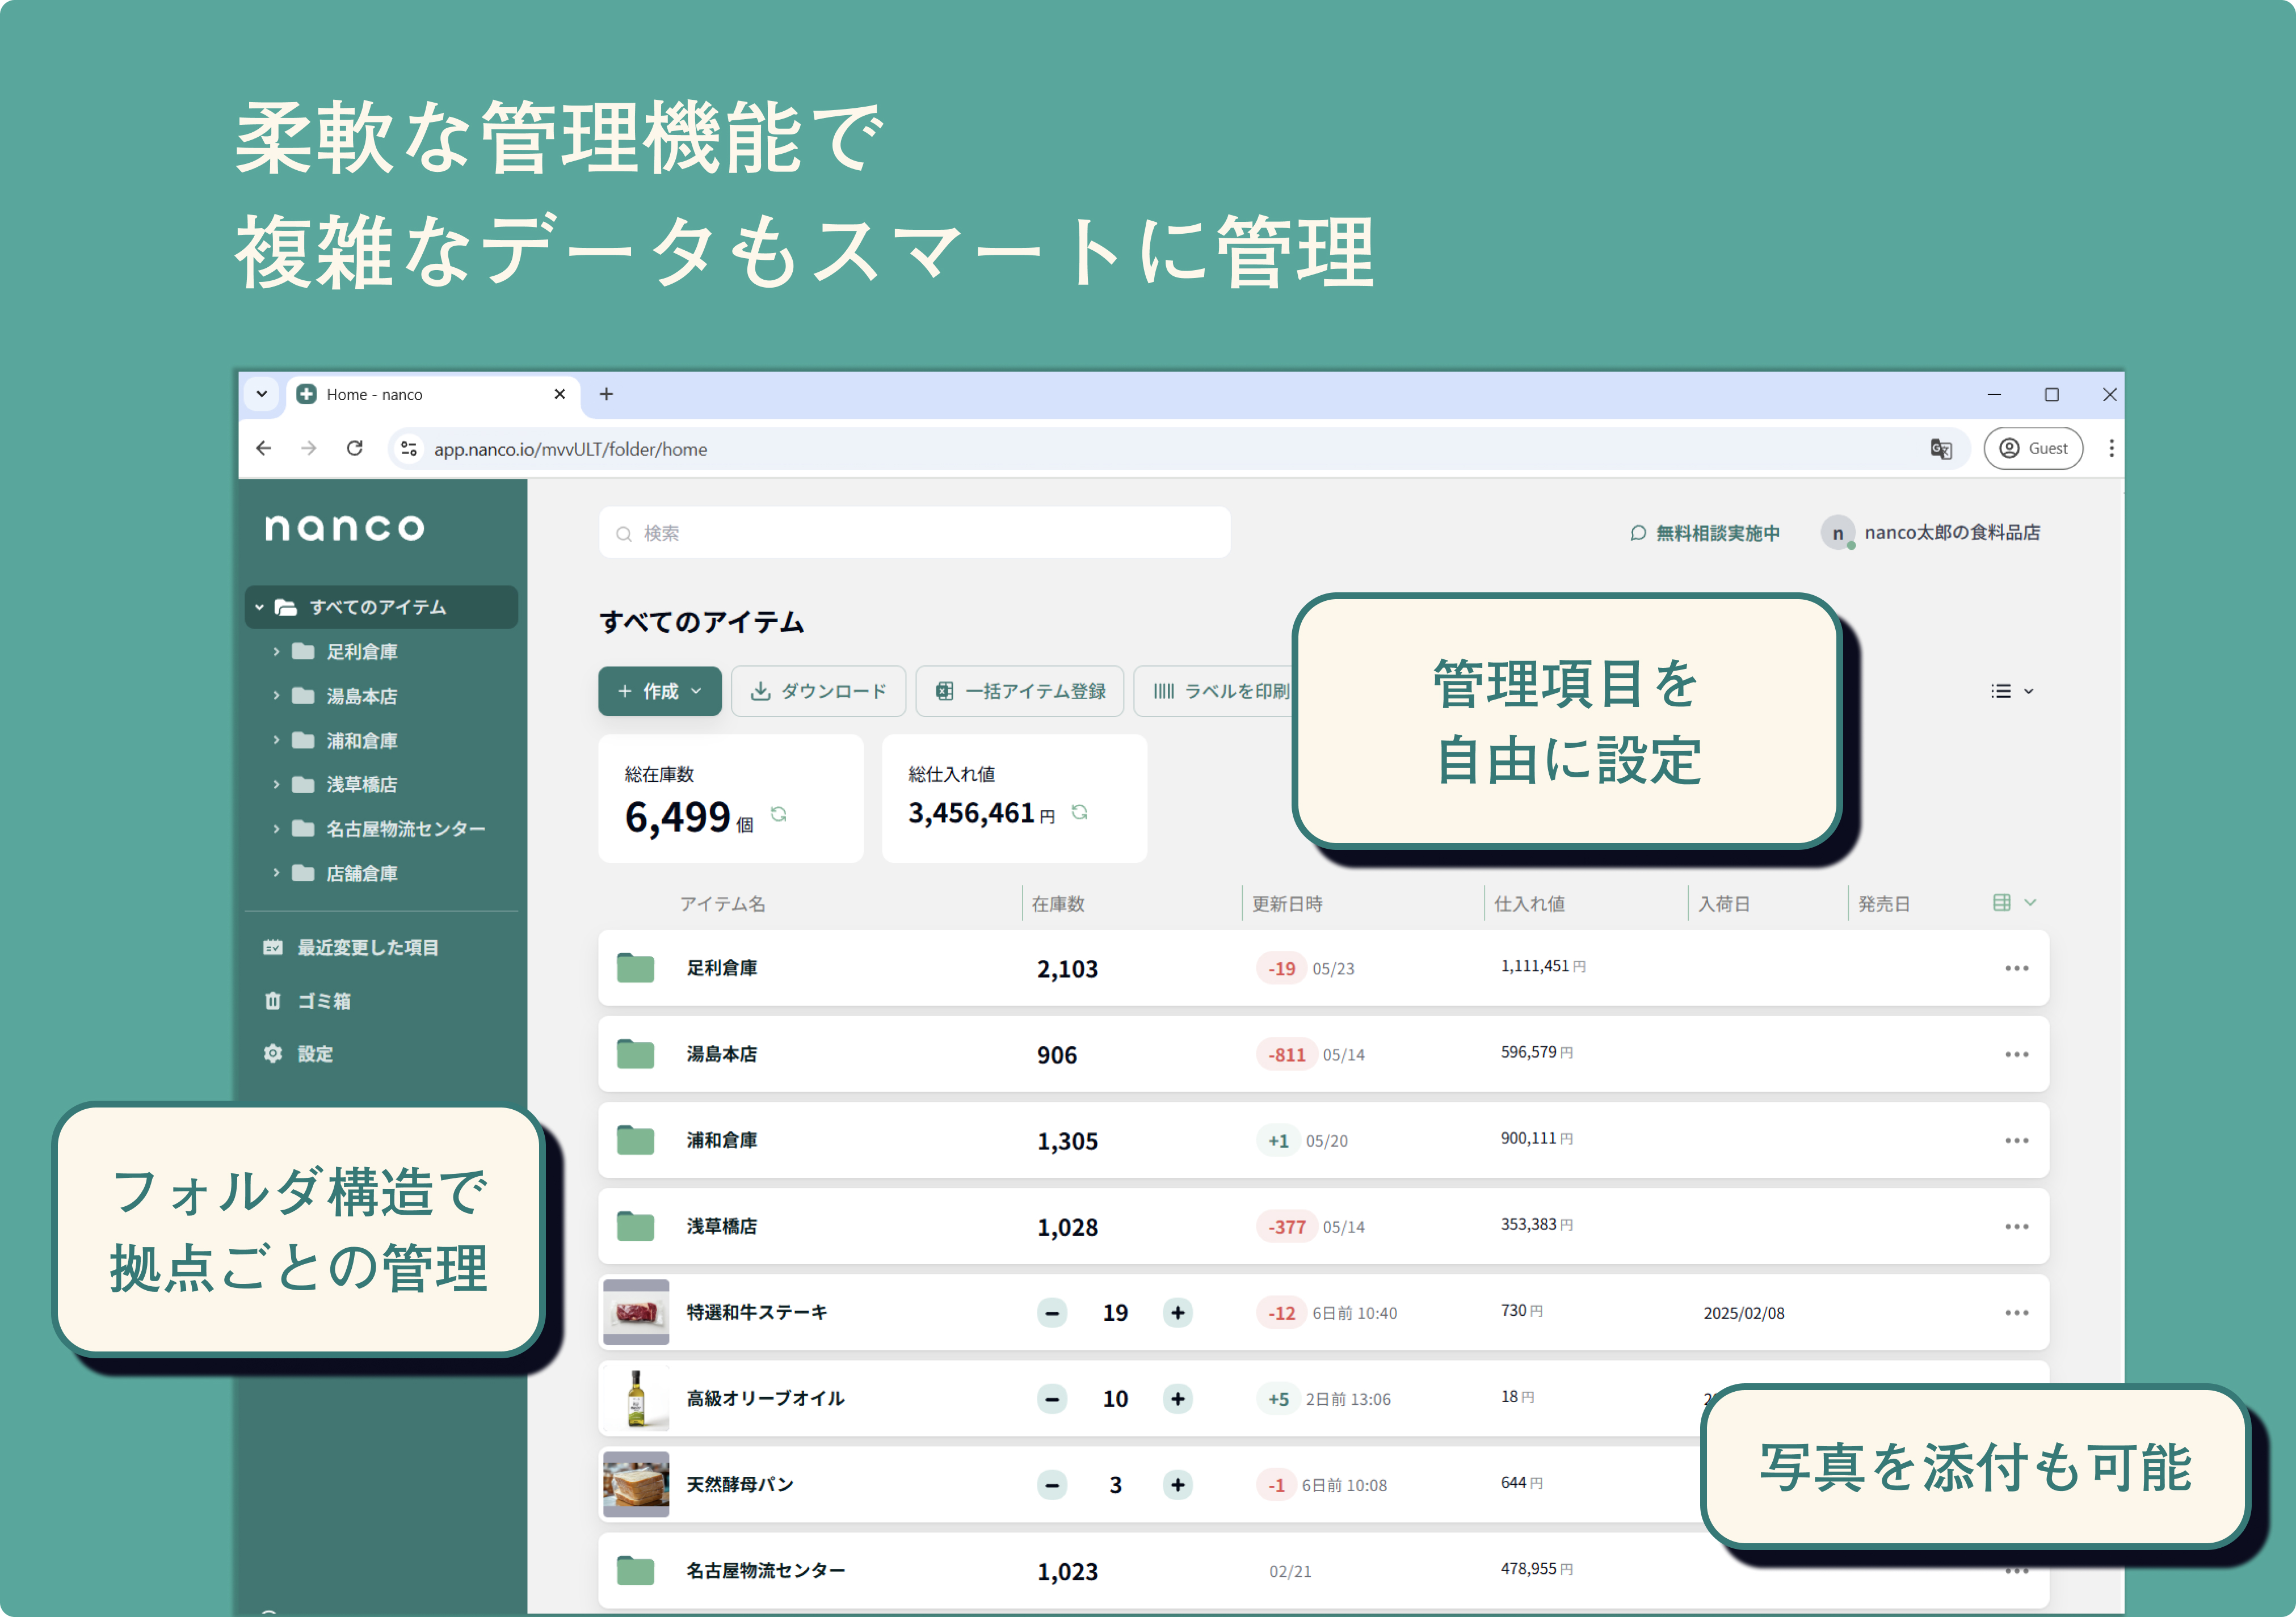Click the Google Translate icon in the address bar
The image size is (2296, 1617).
point(1942,449)
